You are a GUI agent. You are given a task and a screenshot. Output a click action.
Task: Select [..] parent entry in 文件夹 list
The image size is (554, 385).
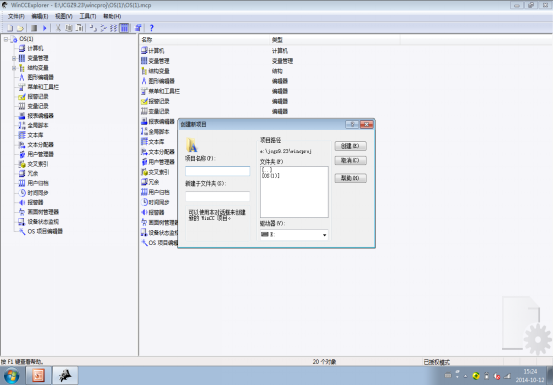point(267,170)
